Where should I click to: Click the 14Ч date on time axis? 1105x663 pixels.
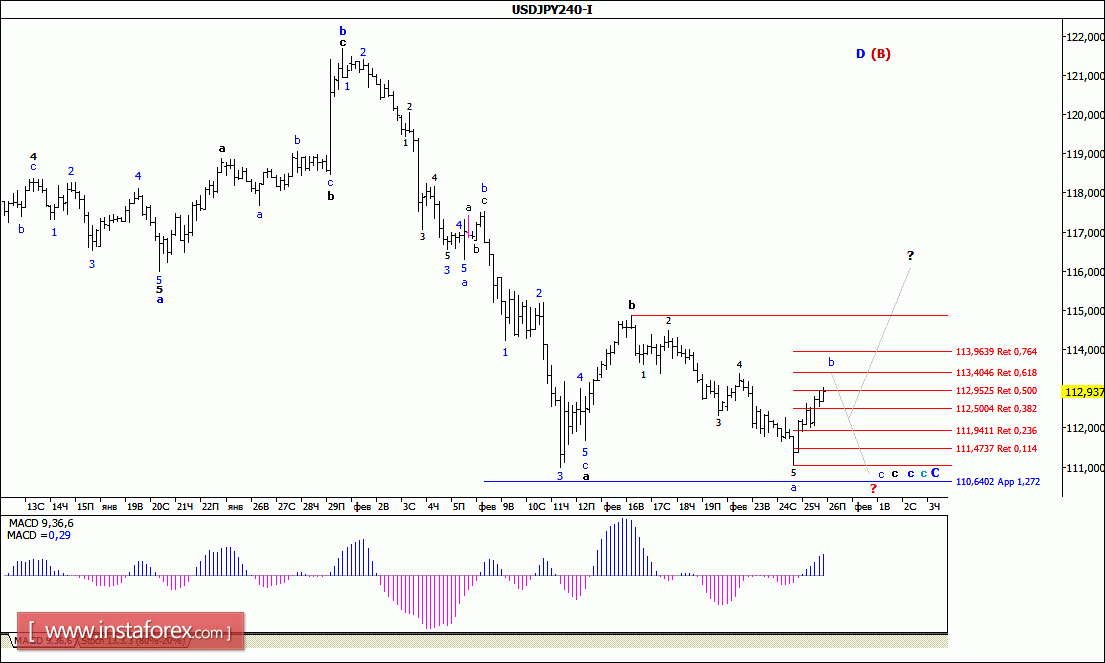(60, 506)
